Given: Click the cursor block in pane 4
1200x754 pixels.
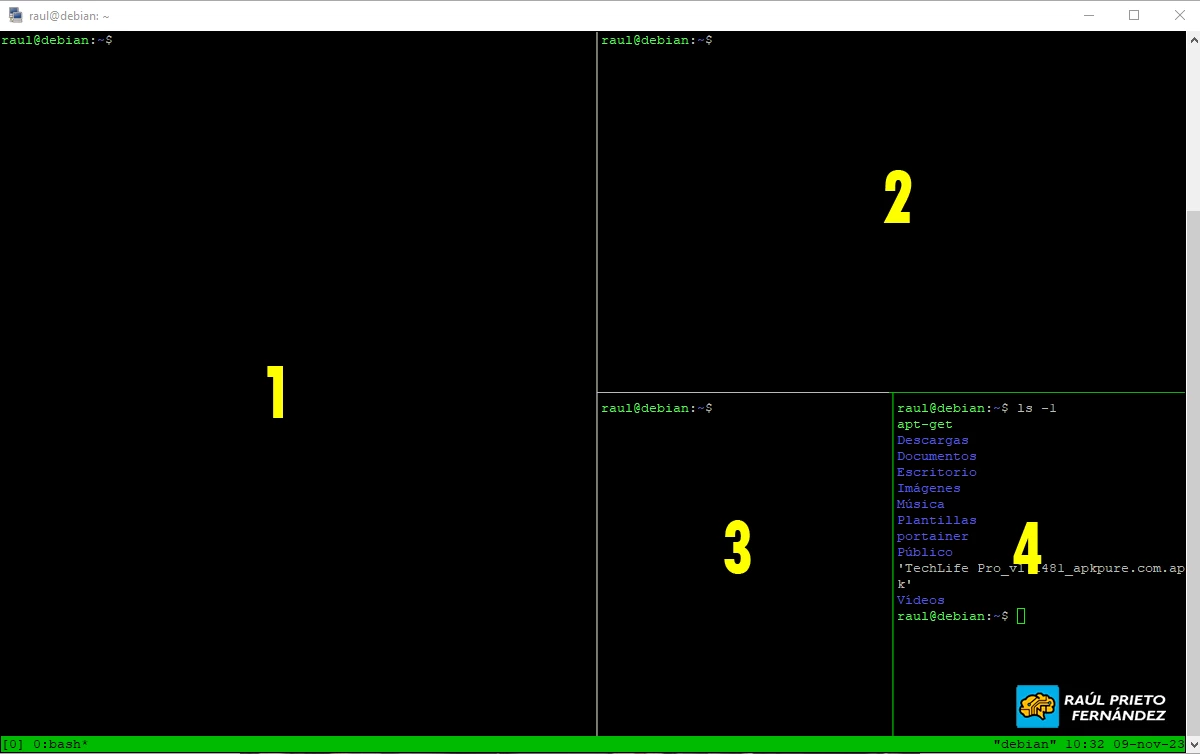Looking at the screenshot, I should coord(1020,616).
